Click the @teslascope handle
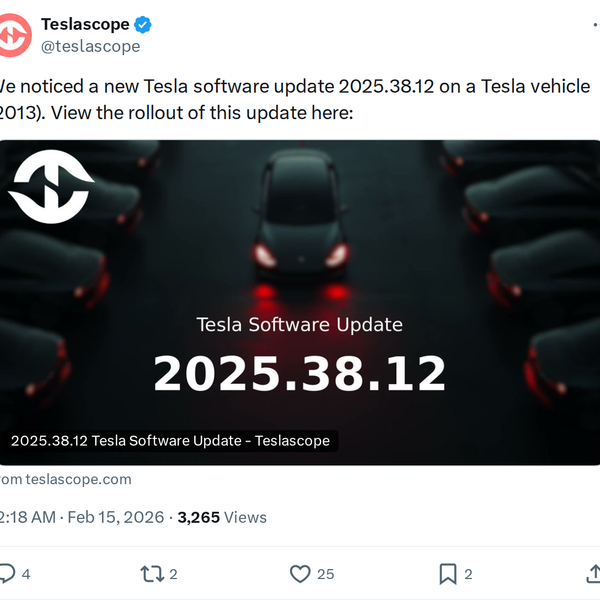Screen dimensions: 600x600 pos(90,46)
